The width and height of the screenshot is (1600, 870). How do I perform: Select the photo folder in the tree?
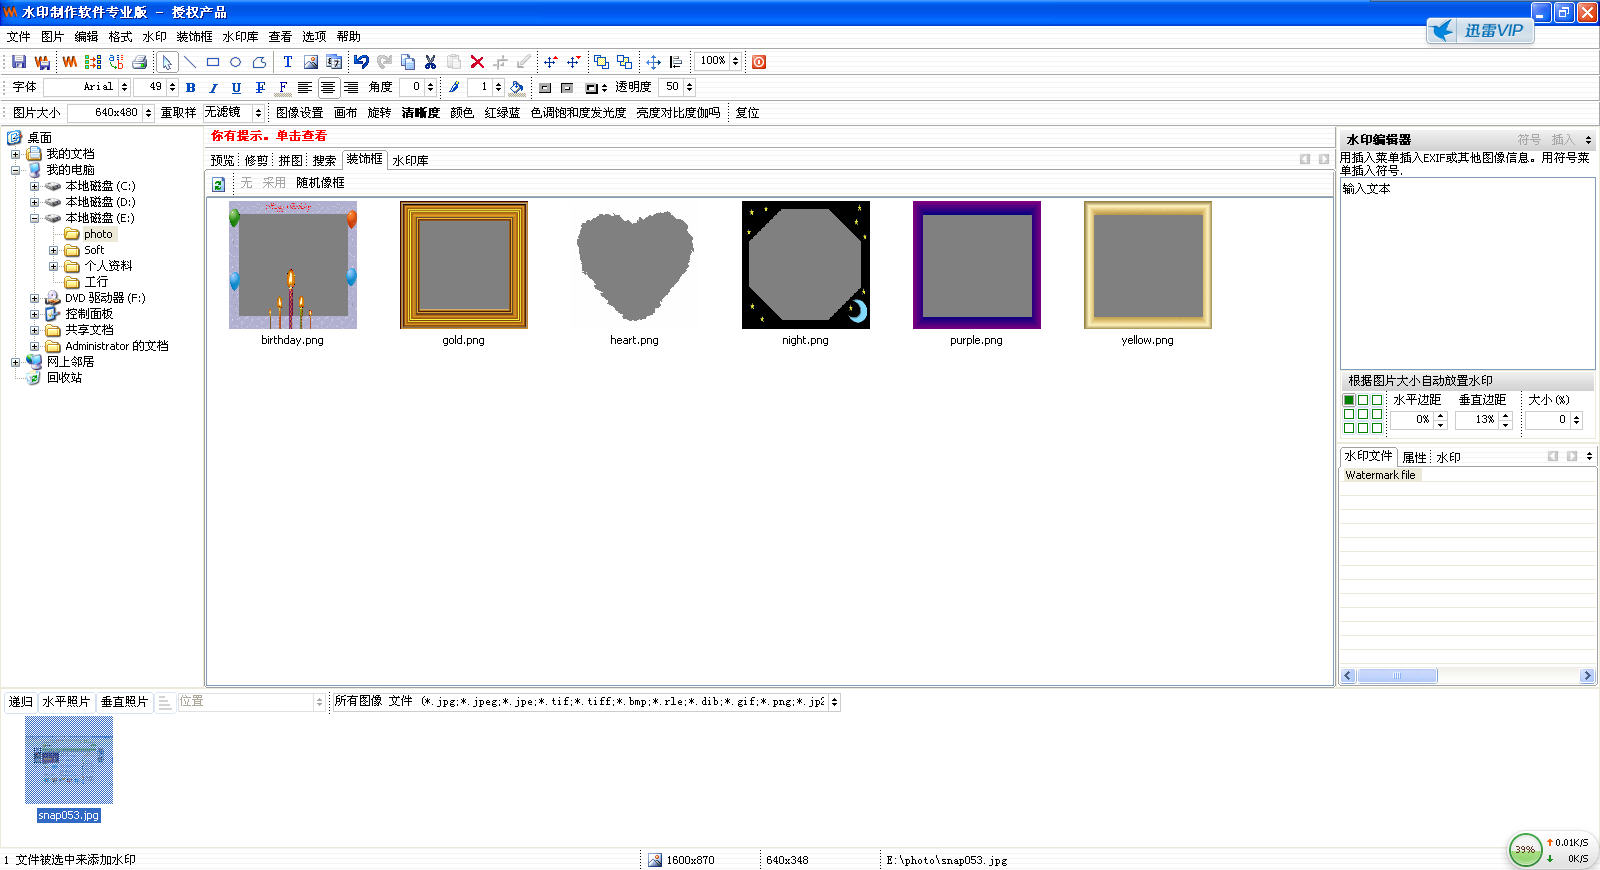[98, 234]
